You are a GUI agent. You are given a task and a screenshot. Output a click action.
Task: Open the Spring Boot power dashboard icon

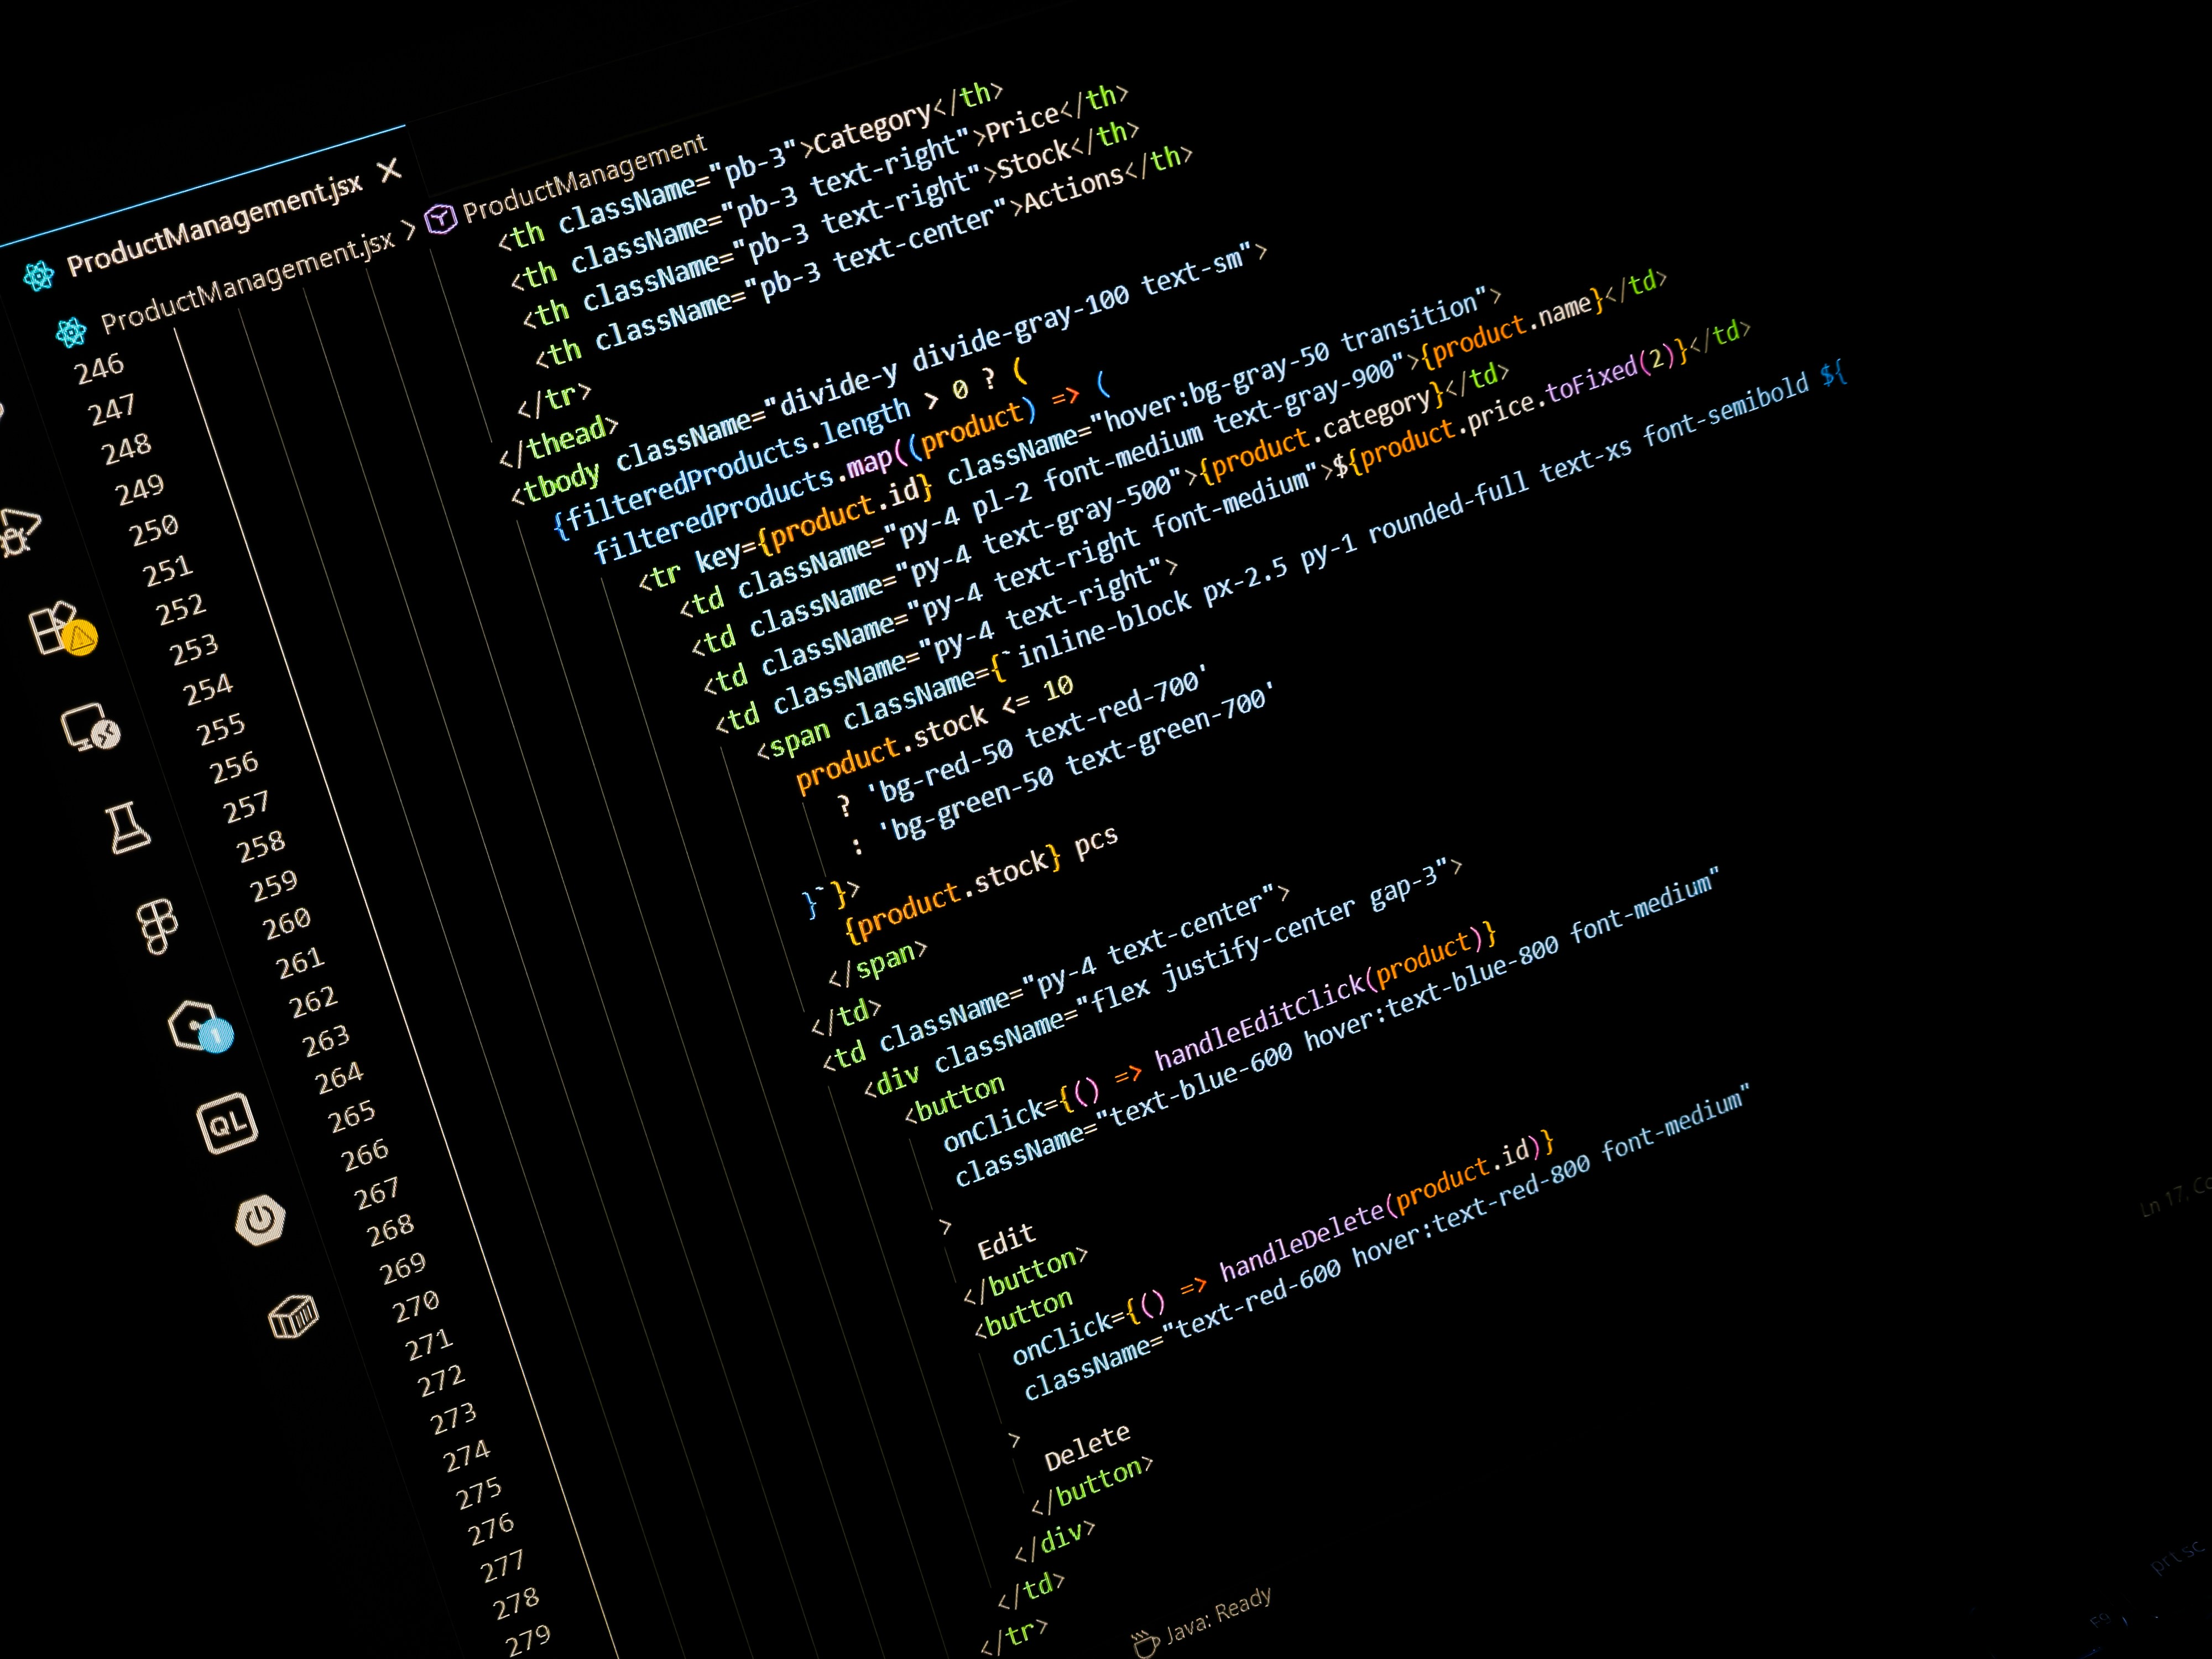click(x=260, y=1220)
